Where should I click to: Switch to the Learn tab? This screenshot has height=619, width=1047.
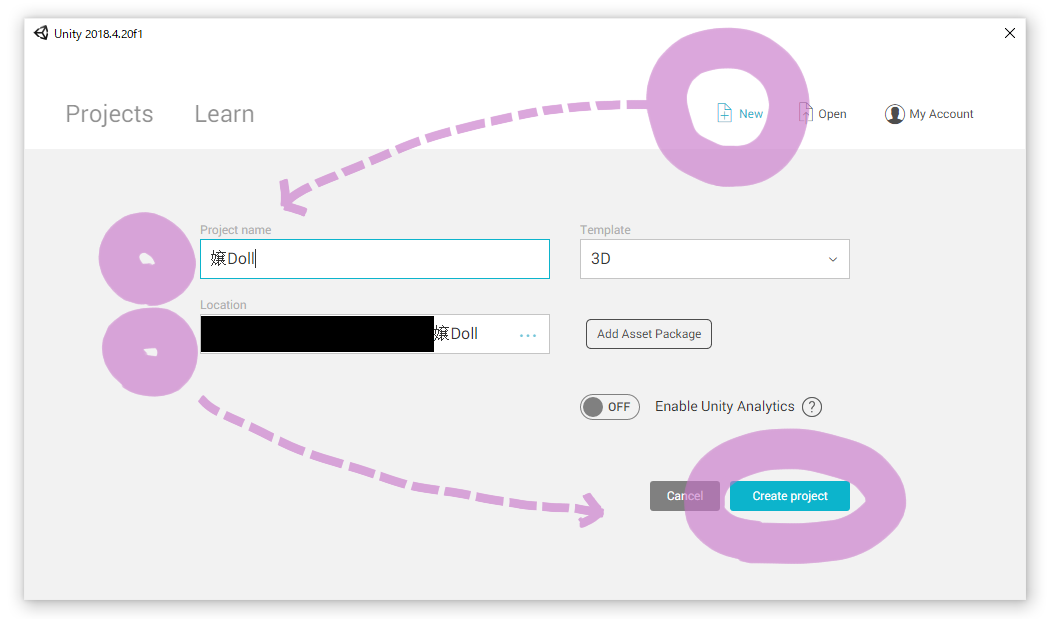pyautogui.click(x=224, y=114)
